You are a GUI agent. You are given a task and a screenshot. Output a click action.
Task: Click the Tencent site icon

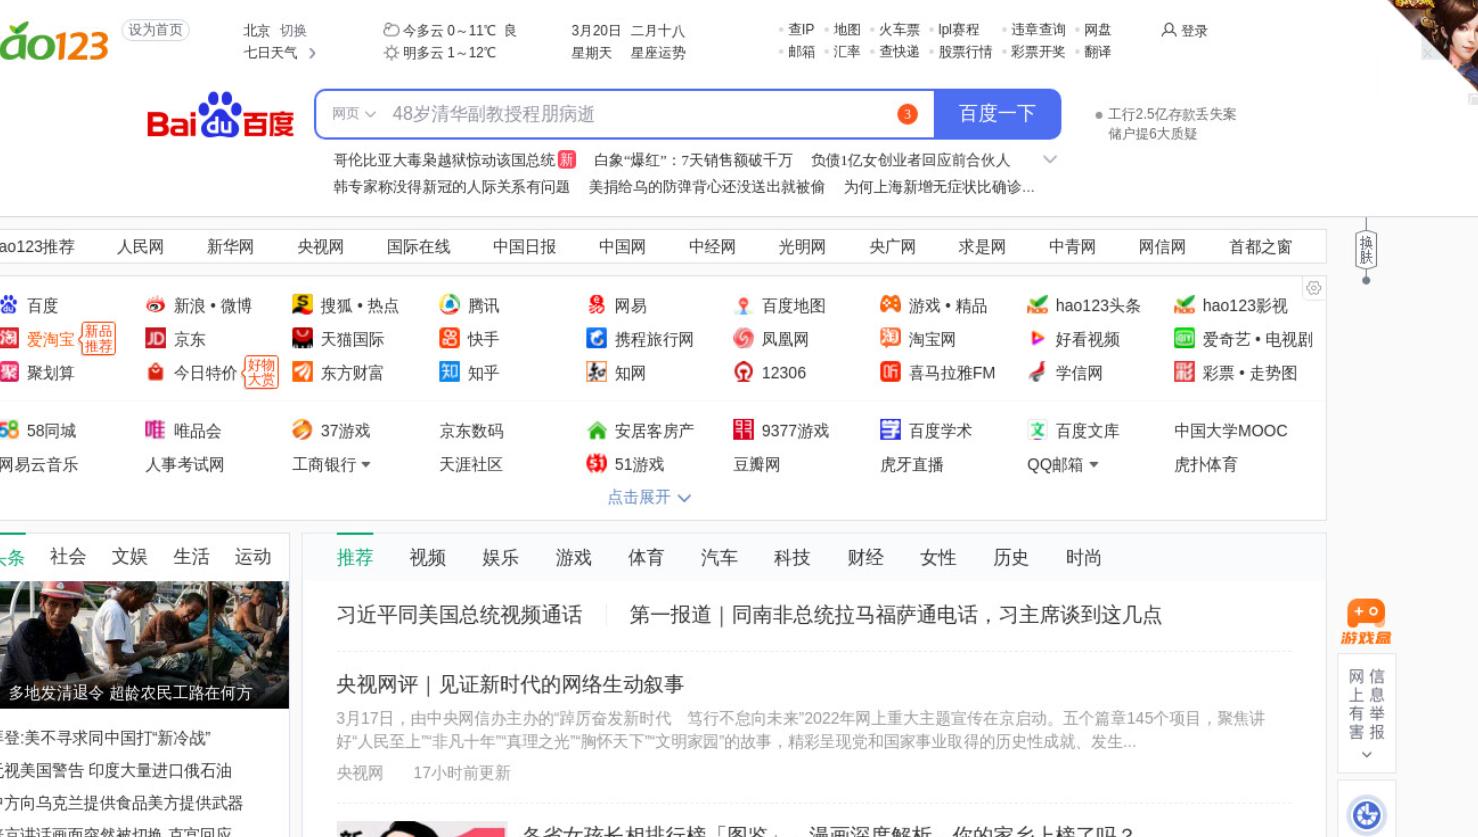pyautogui.click(x=450, y=305)
